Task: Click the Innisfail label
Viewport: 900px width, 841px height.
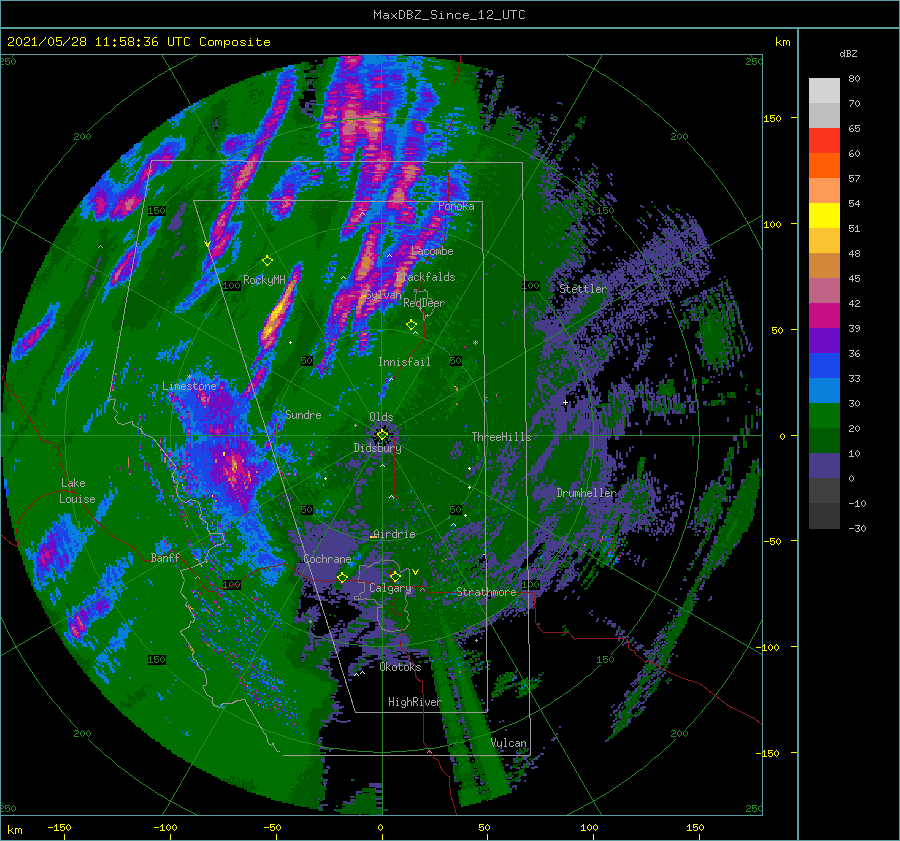Action: (x=404, y=362)
